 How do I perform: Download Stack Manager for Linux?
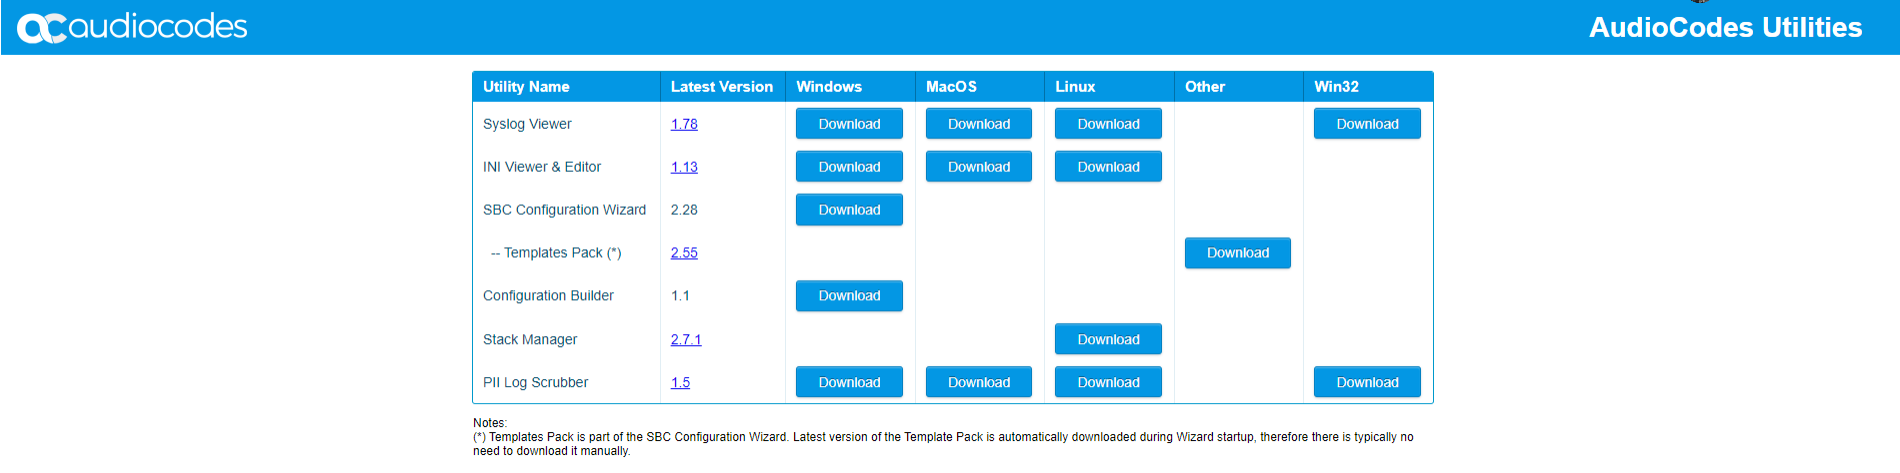pyautogui.click(x=1108, y=340)
